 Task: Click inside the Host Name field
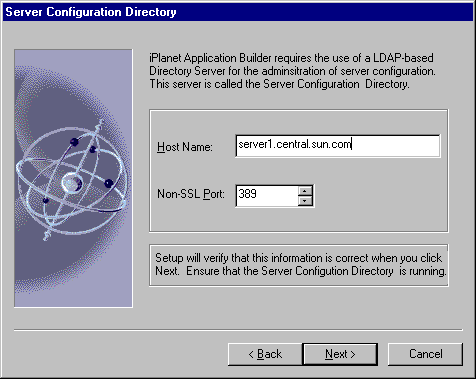pyautogui.click(x=338, y=146)
